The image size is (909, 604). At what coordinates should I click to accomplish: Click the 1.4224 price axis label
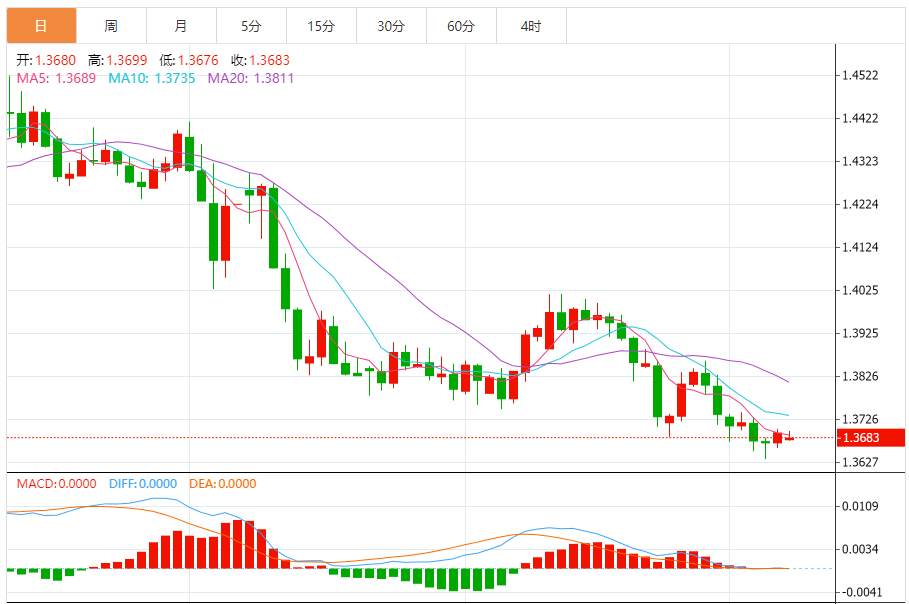click(860, 204)
